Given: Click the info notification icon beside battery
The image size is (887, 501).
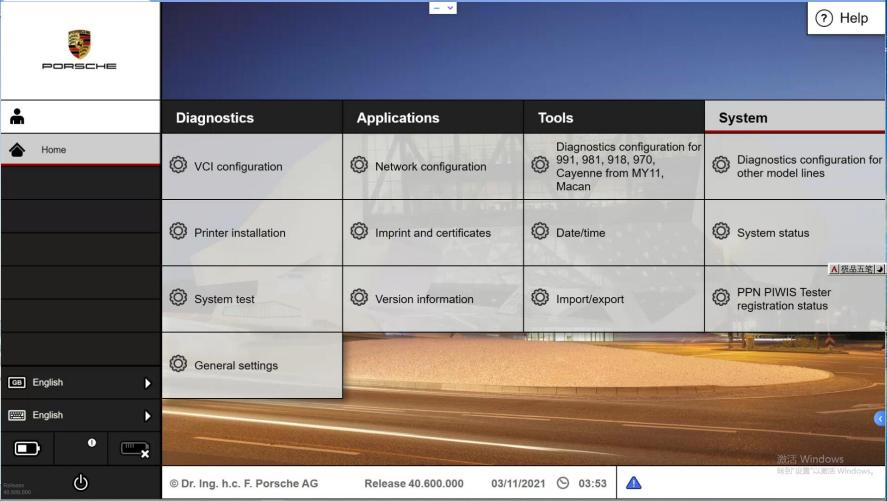Looking at the screenshot, I should click(x=92, y=442).
